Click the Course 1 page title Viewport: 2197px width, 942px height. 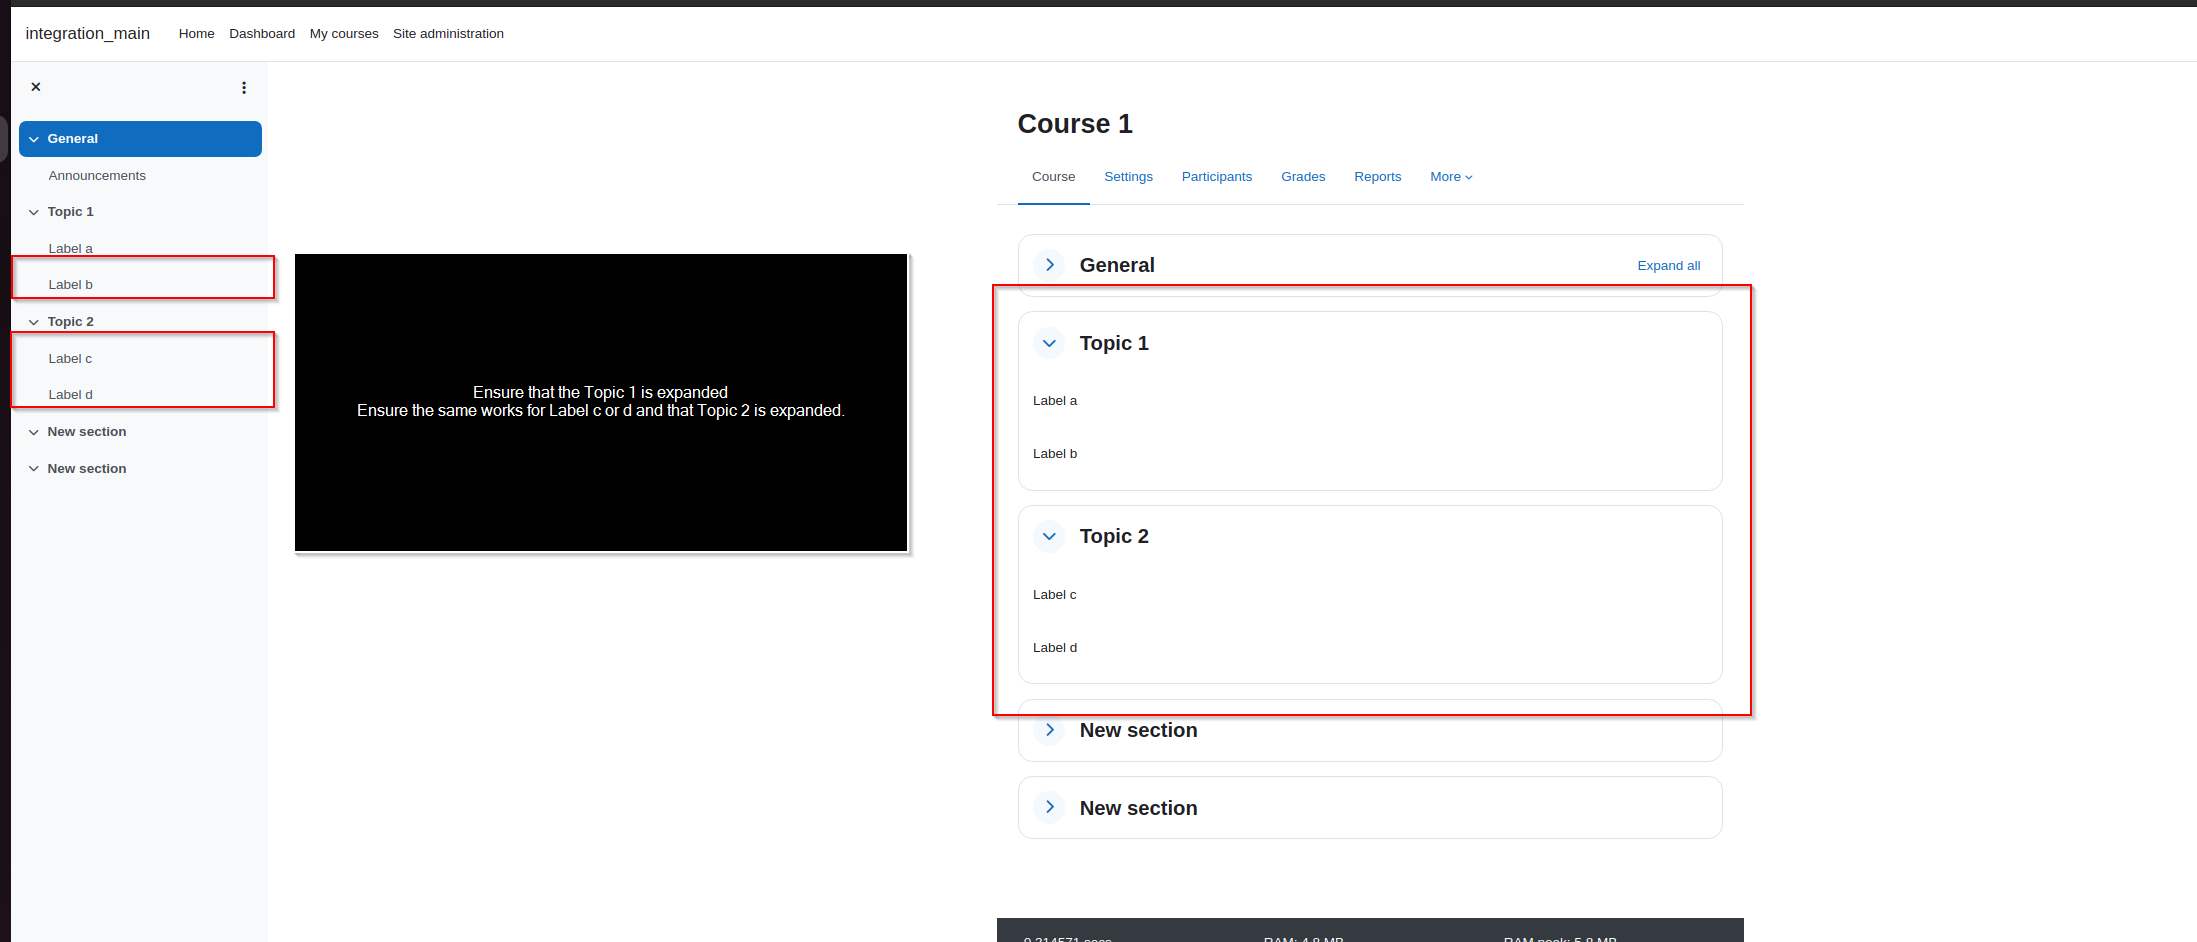(x=1075, y=124)
